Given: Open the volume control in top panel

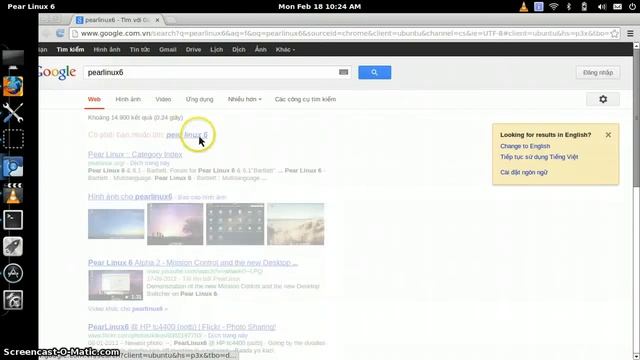Looking at the screenshot, I should point(602,7).
